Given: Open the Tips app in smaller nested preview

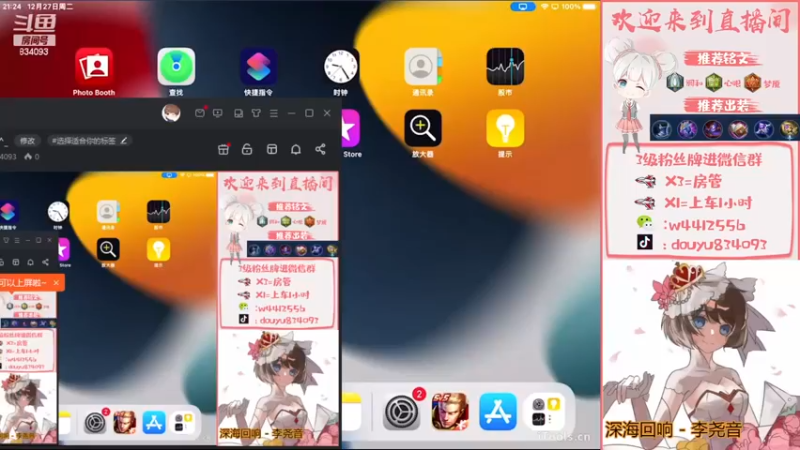Looking at the screenshot, I should (x=158, y=249).
